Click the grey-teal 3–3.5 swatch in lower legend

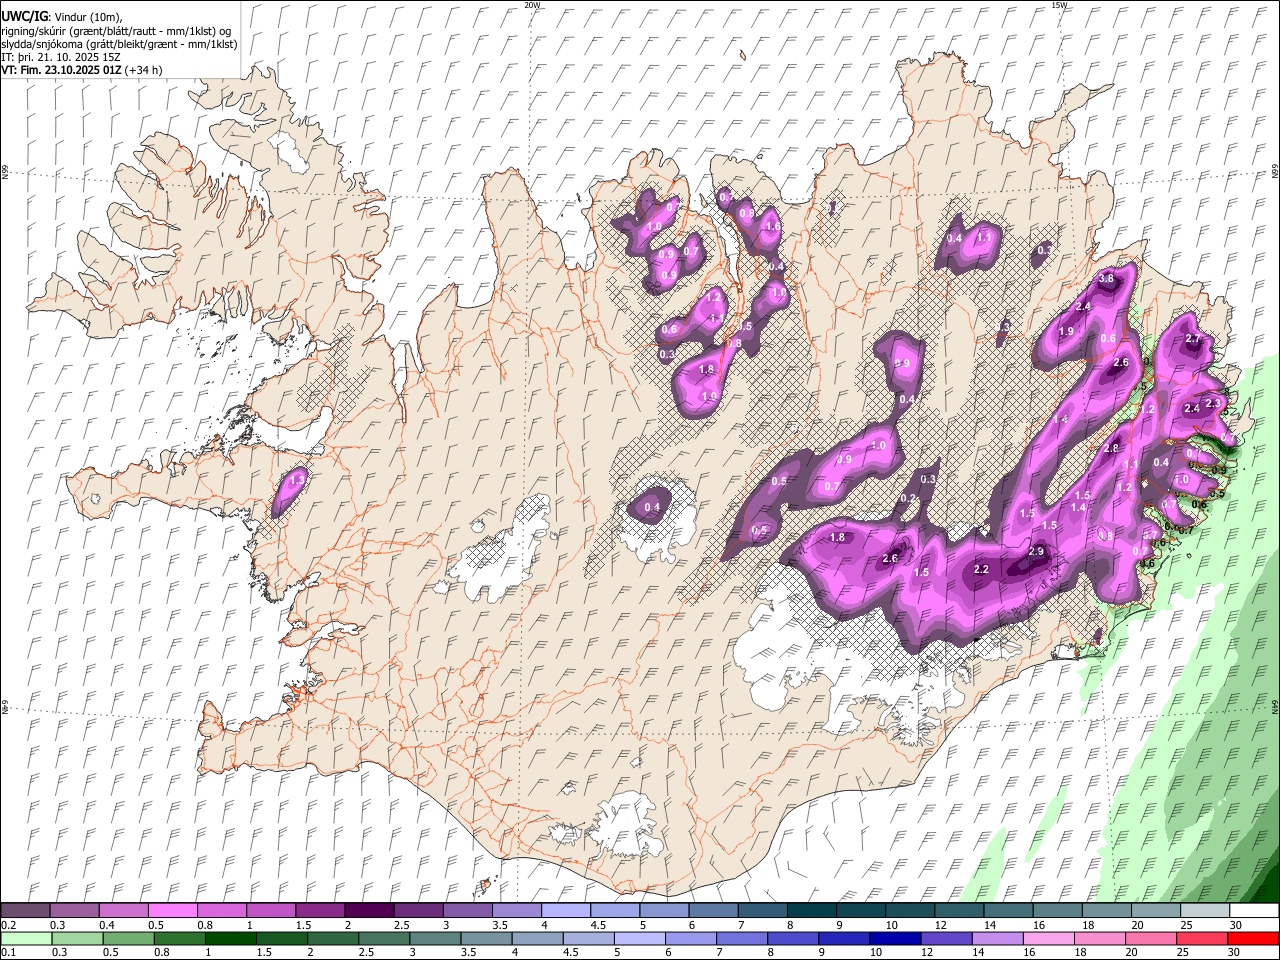(x=435, y=938)
